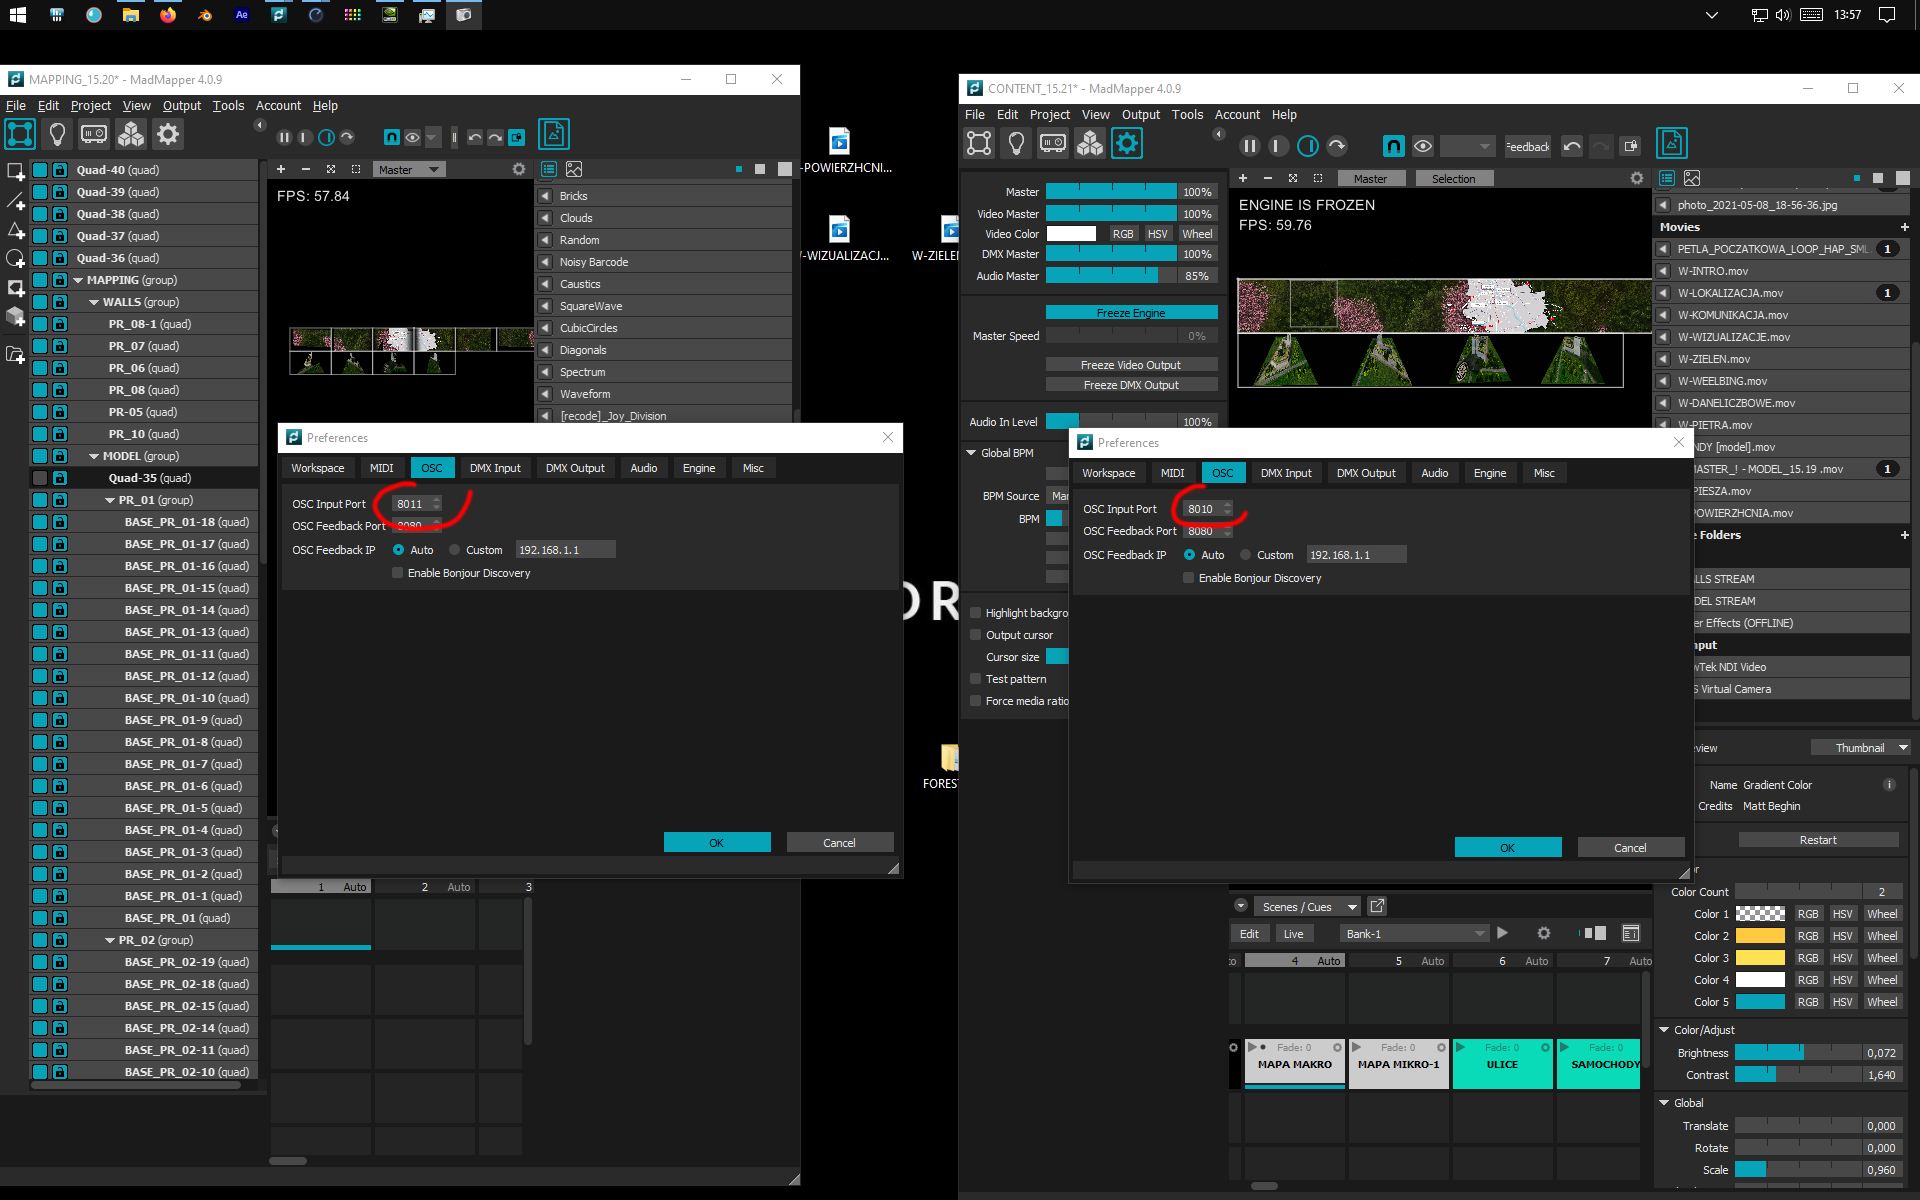Open Projectors tab in CONTENT window toolbar

click(x=1053, y=143)
